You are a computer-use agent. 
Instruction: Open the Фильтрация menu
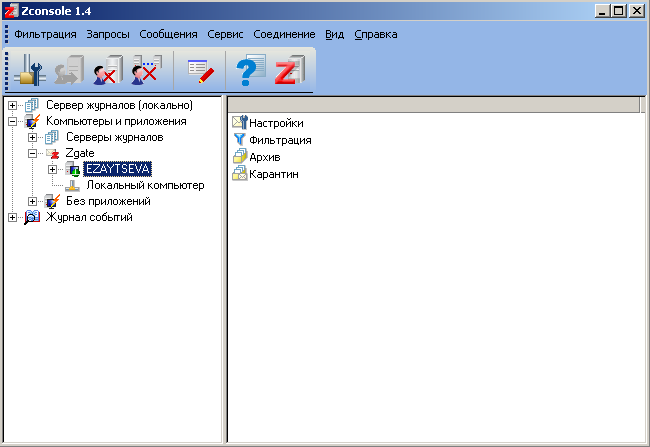coord(45,34)
